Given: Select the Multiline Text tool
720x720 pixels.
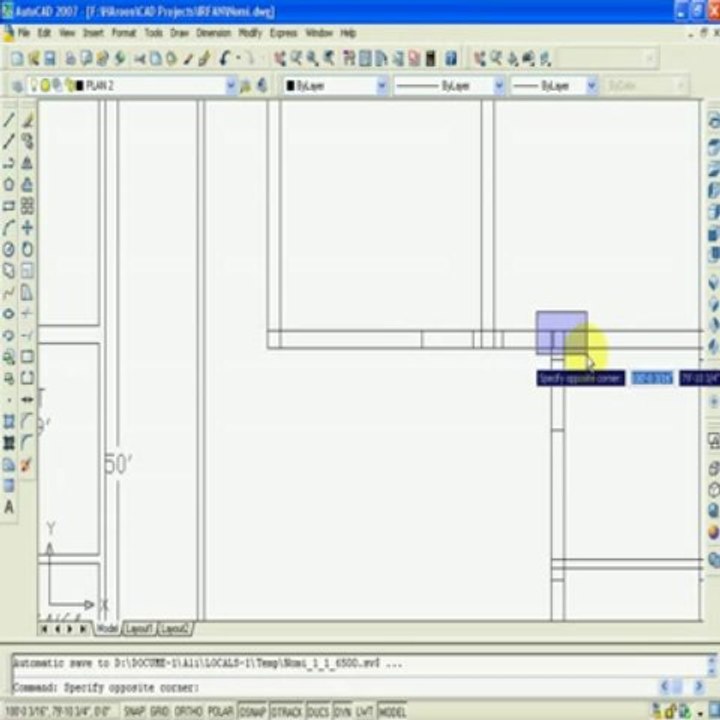Looking at the screenshot, I should click(9, 507).
